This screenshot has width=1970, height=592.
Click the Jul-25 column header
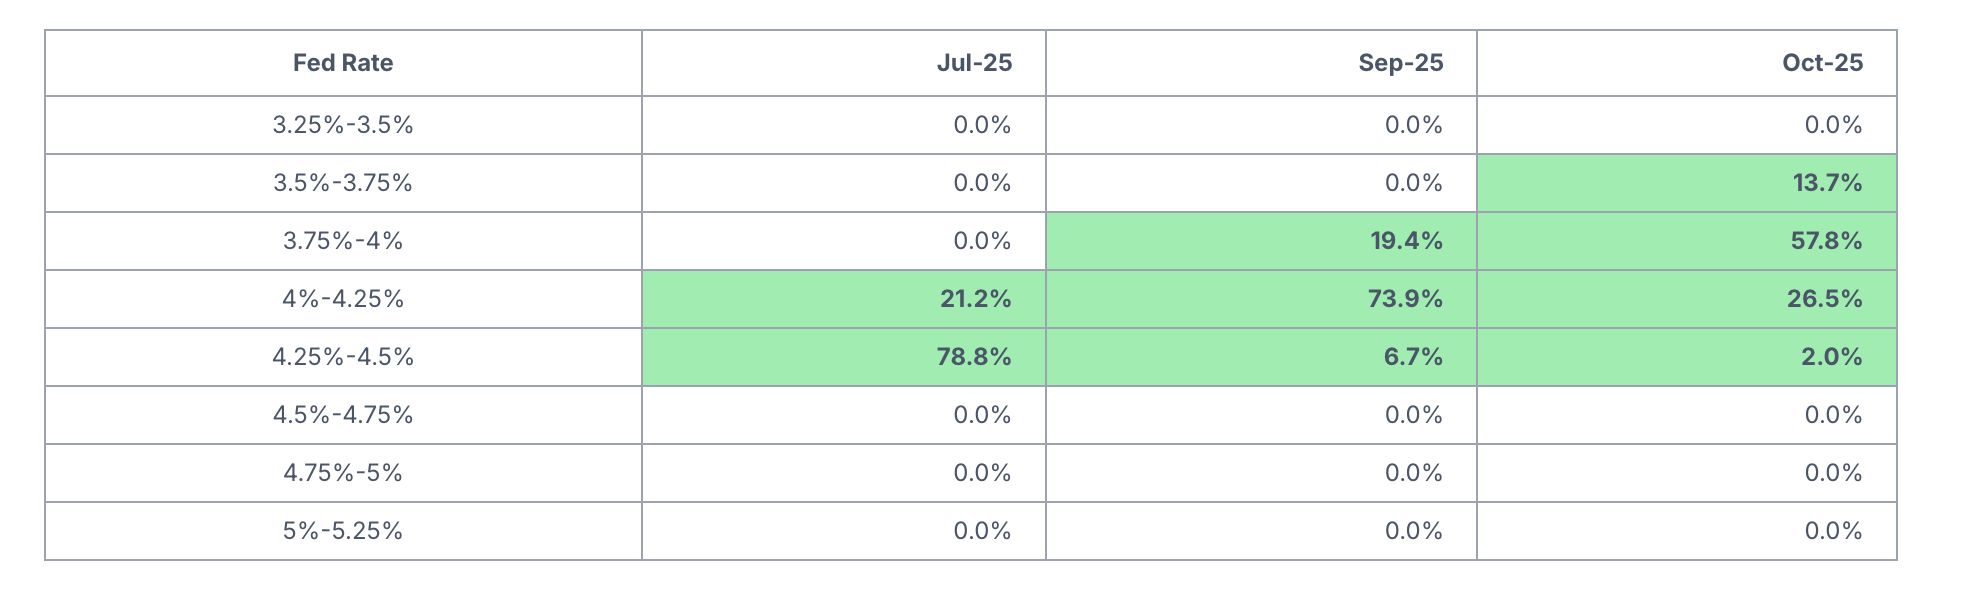(974, 63)
